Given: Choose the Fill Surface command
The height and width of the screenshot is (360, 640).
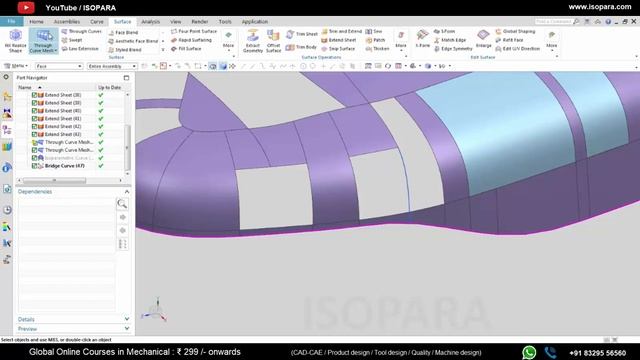Looking at the screenshot, I should pyautogui.click(x=186, y=49).
